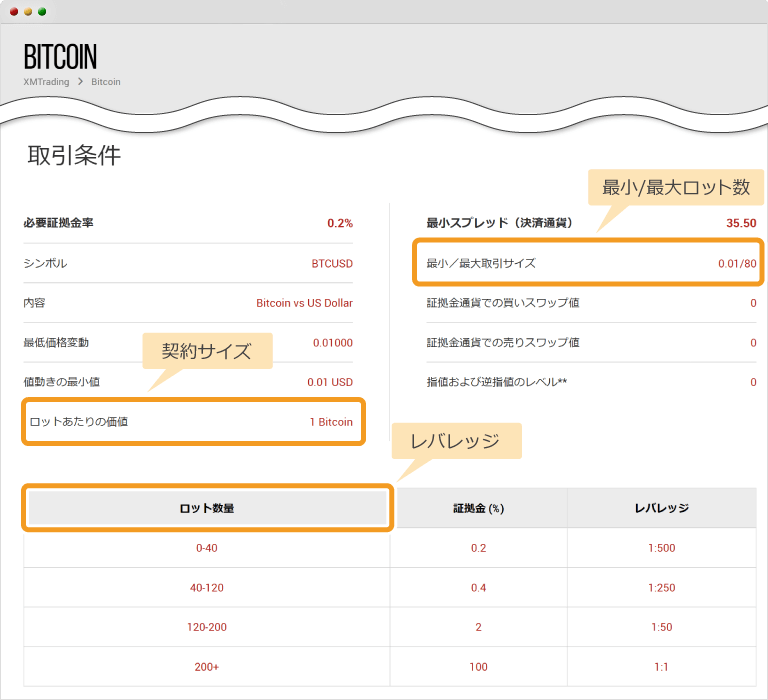Screen dimensions: 768x700
Task: Click the ロット数量 column header
Action: click(x=207, y=508)
